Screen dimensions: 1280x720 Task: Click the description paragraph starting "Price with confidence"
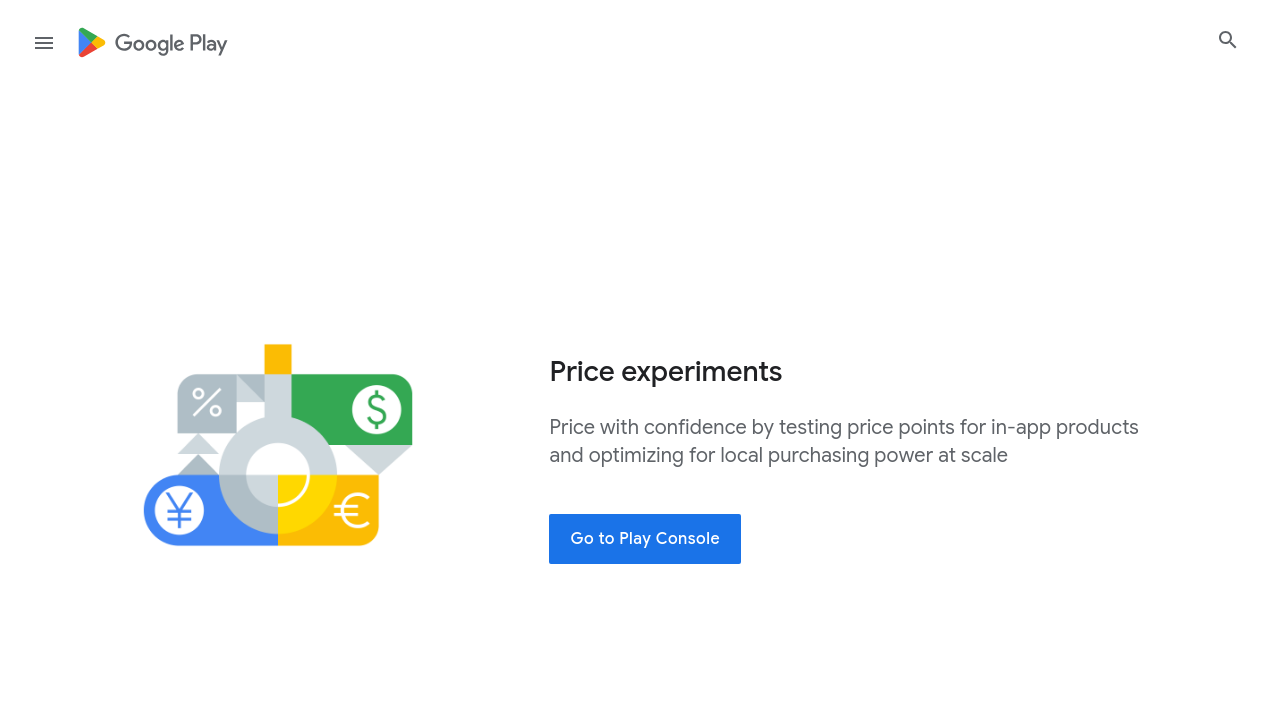click(x=844, y=441)
